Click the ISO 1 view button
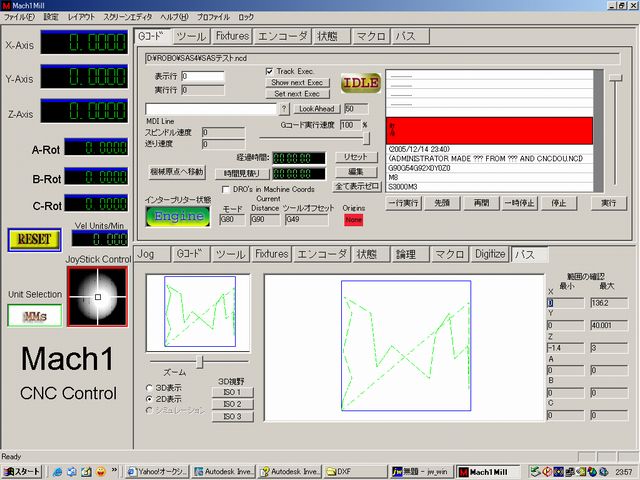The width and height of the screenshot is (640, 480). point(233,392)
